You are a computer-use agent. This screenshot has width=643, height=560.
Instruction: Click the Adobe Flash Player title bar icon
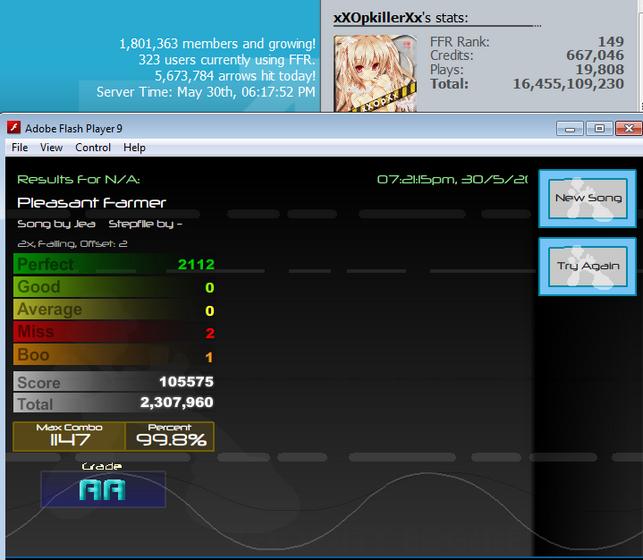click(14, 127)
